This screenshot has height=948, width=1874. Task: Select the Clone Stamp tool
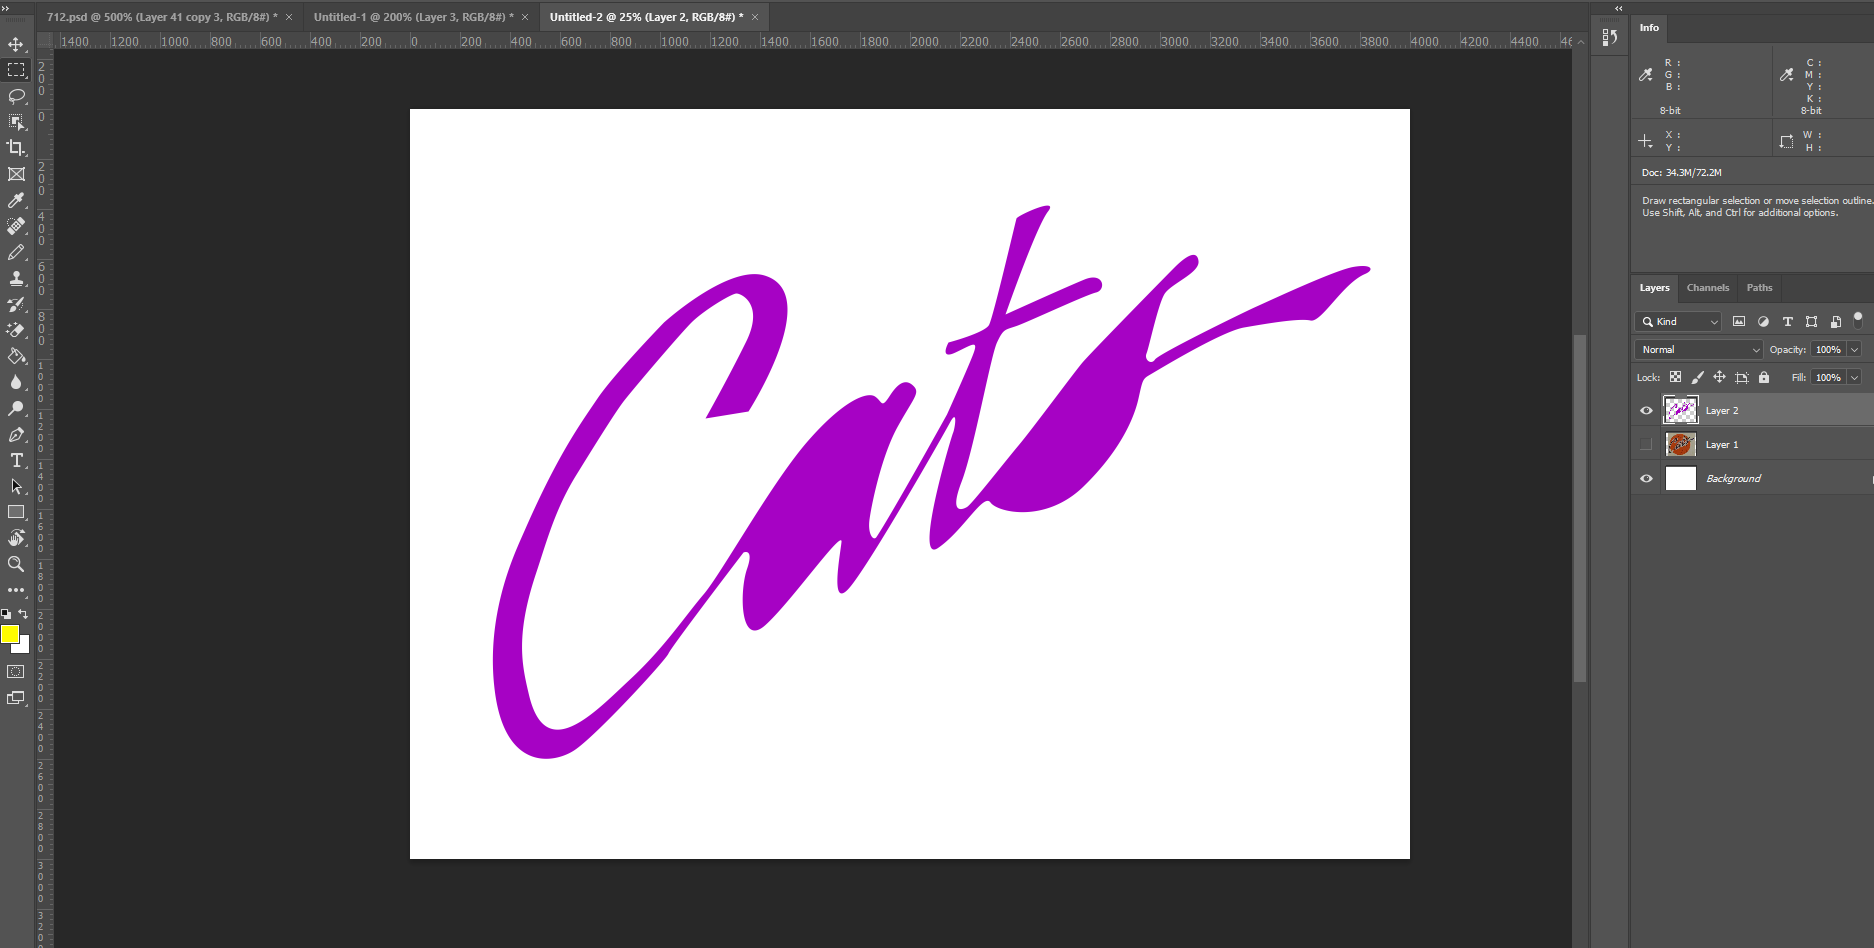[x=16, y=278]
